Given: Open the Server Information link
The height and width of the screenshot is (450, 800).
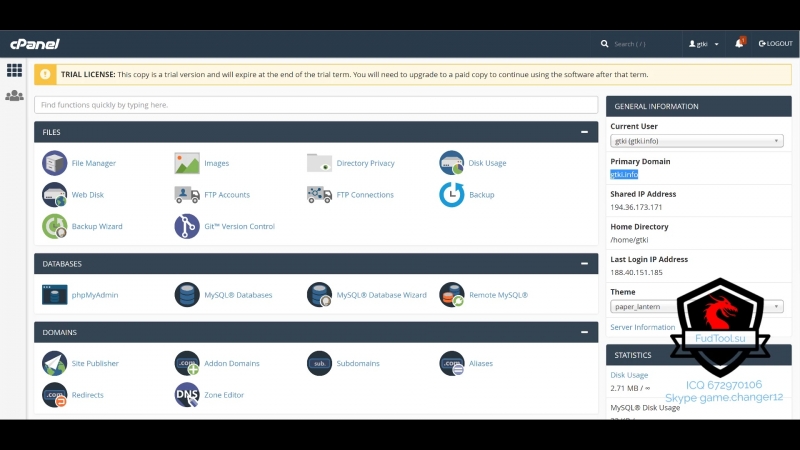Looking at the screenshot, I should [642, 327].
